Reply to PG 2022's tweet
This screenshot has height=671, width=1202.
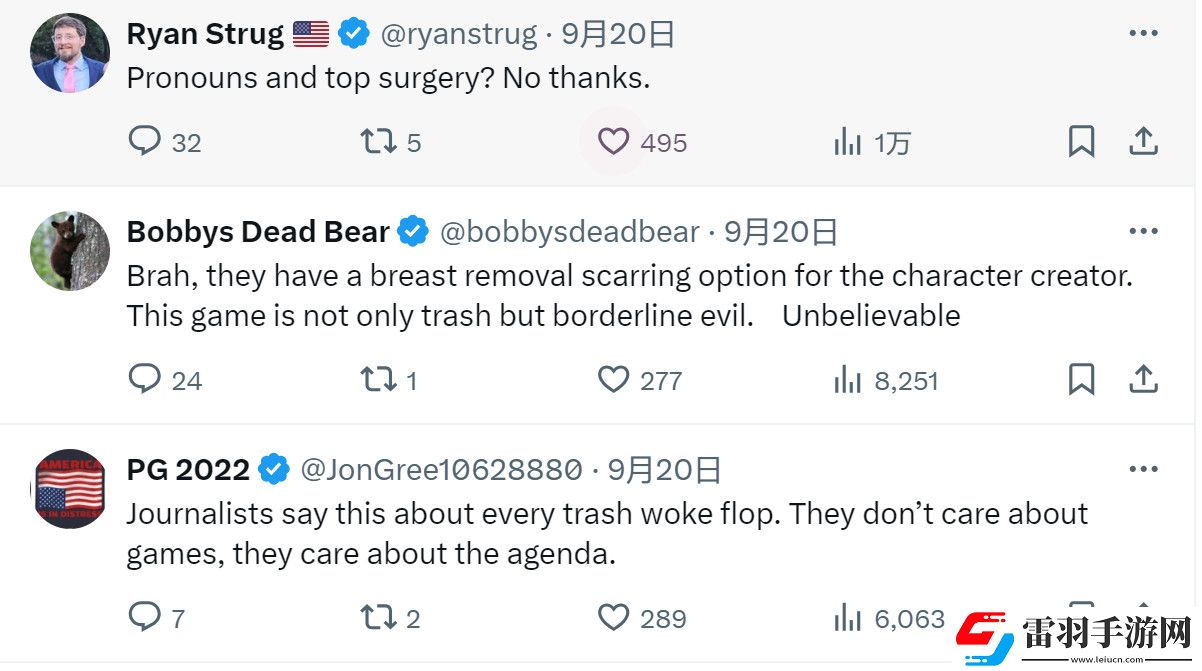point(145,617)
